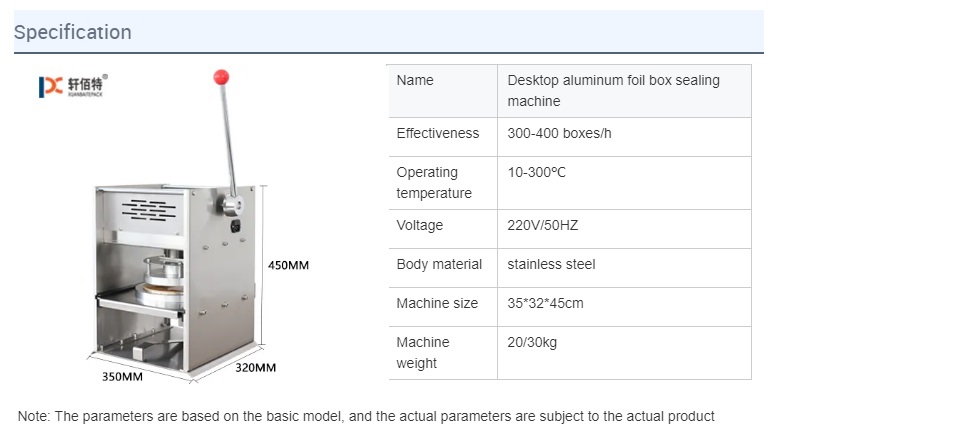Select the Voltage label cell

[x=443, y=229]
